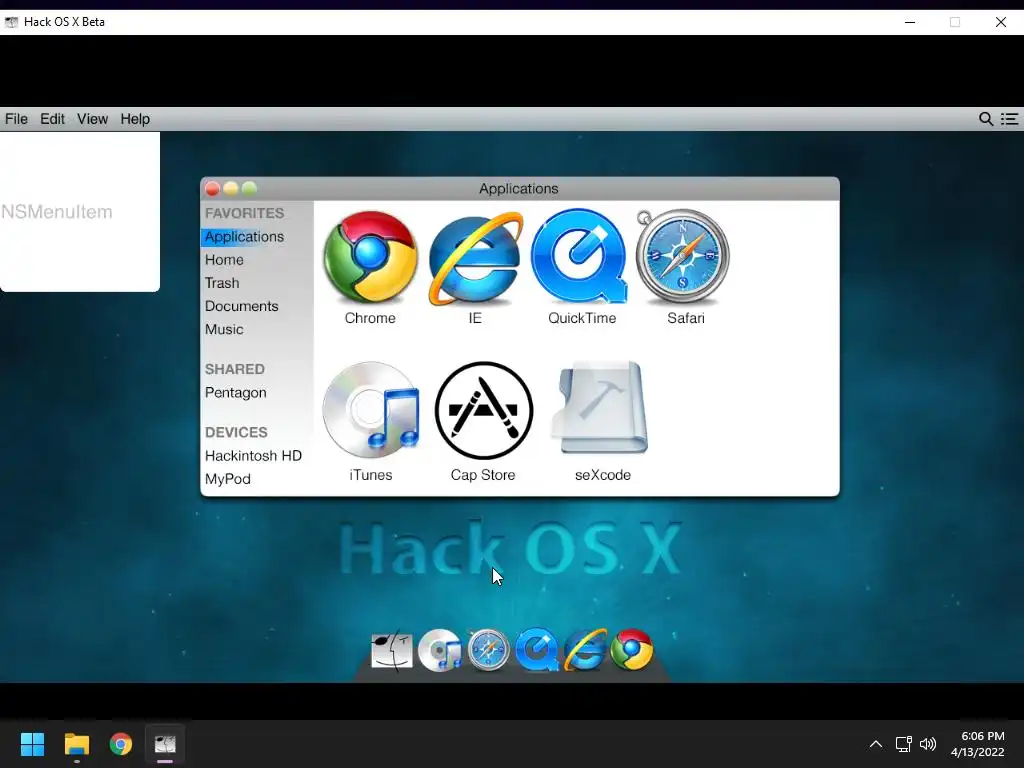Minimize Applications window with yellow button

click(x=231, y=189)
